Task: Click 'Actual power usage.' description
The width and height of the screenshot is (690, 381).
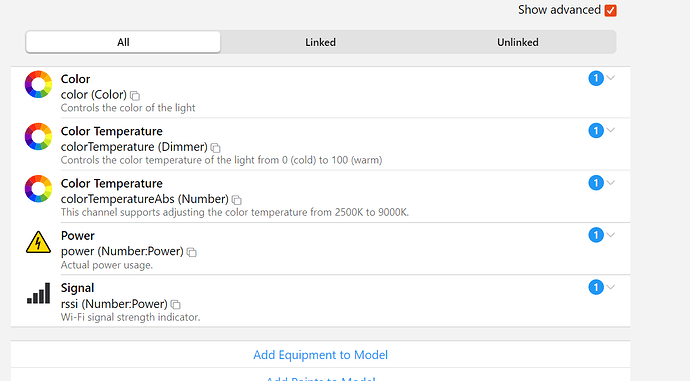Action: [x=107, y=265]
